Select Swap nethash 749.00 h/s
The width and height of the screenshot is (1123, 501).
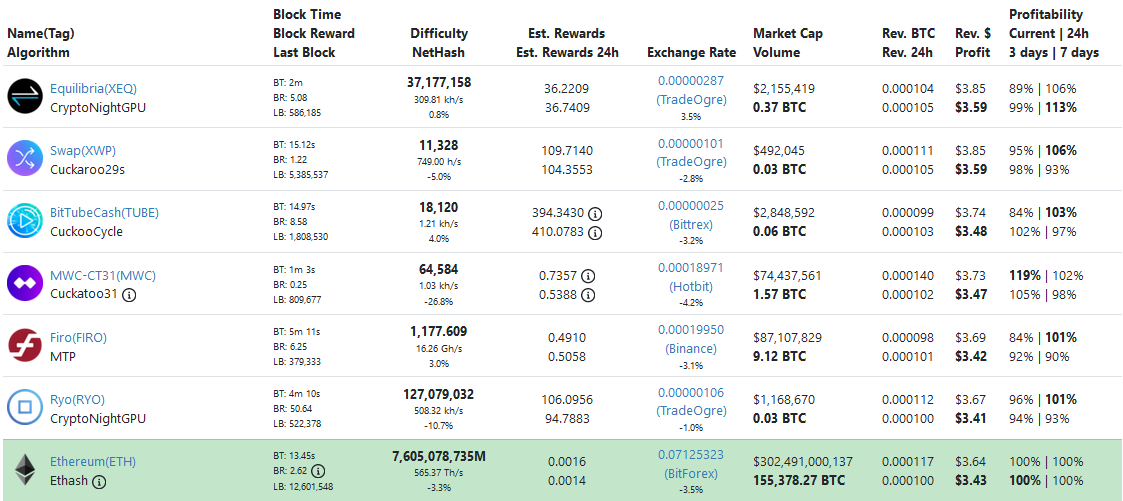point(439,162)
